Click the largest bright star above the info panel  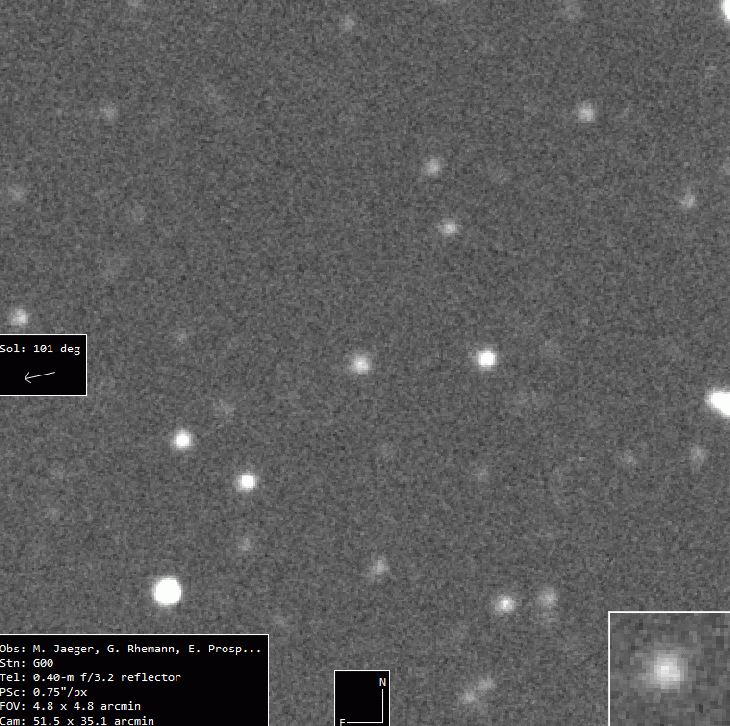[x=167, y=591]
